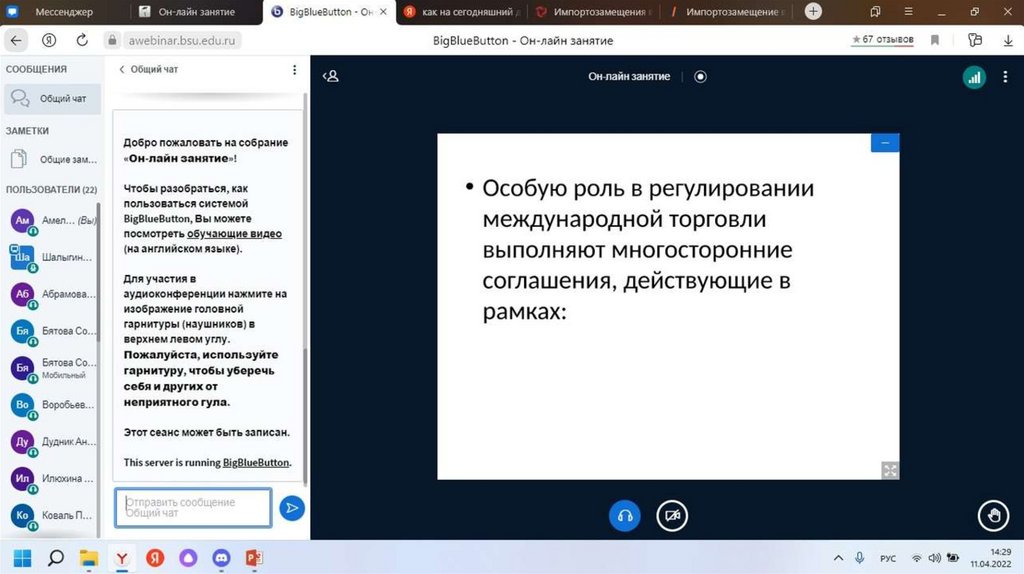Image resolution: width=1024 pixels, height=574 pixels.
Task: Minimize the presentation with the blue minus button
Action: [885, 143]
